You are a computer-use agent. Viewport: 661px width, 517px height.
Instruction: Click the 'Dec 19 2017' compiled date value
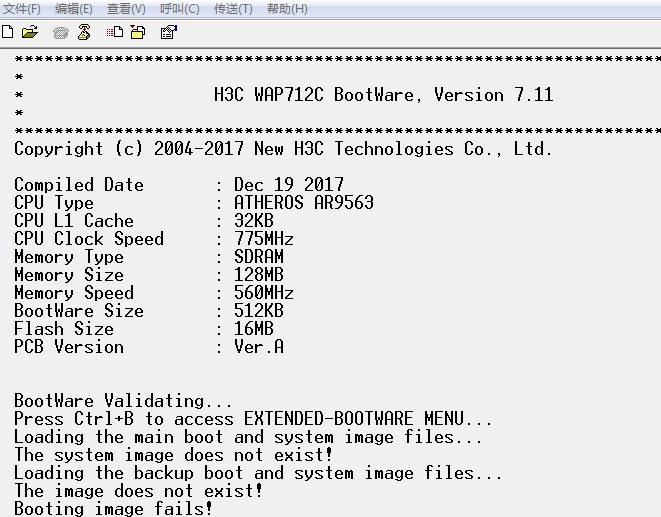[289, 185]
